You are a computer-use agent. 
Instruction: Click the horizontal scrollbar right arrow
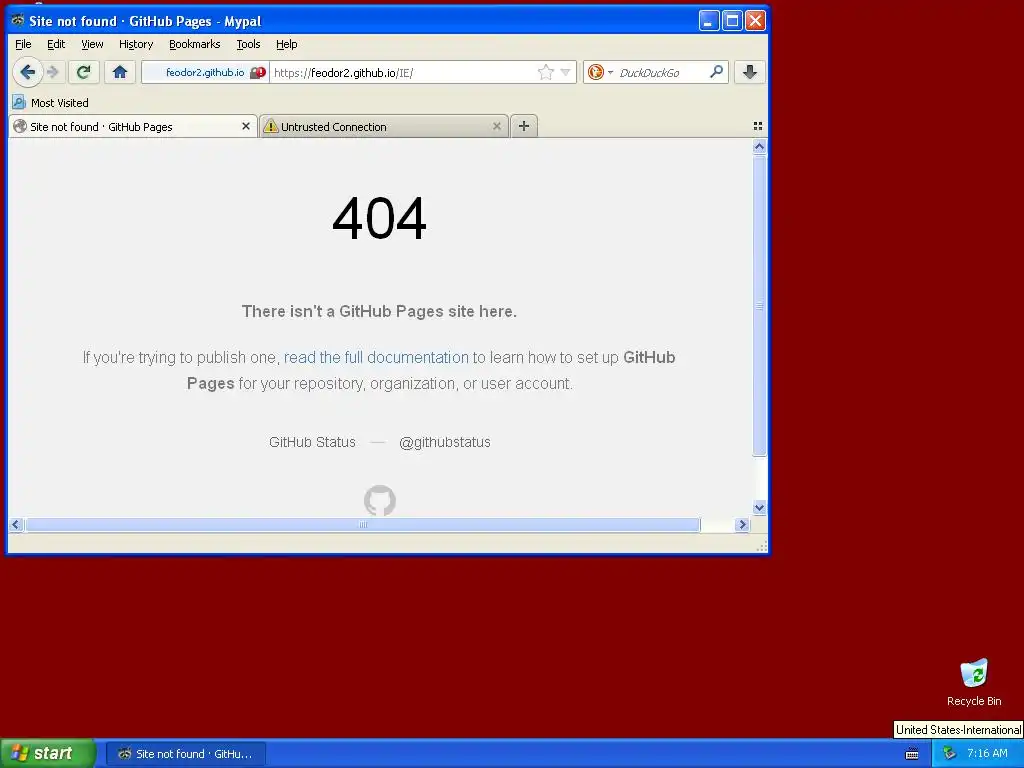(742, 524)
